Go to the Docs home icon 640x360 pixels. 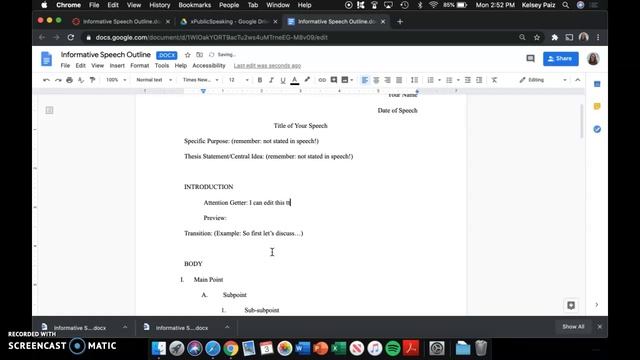tap(47, 59)
